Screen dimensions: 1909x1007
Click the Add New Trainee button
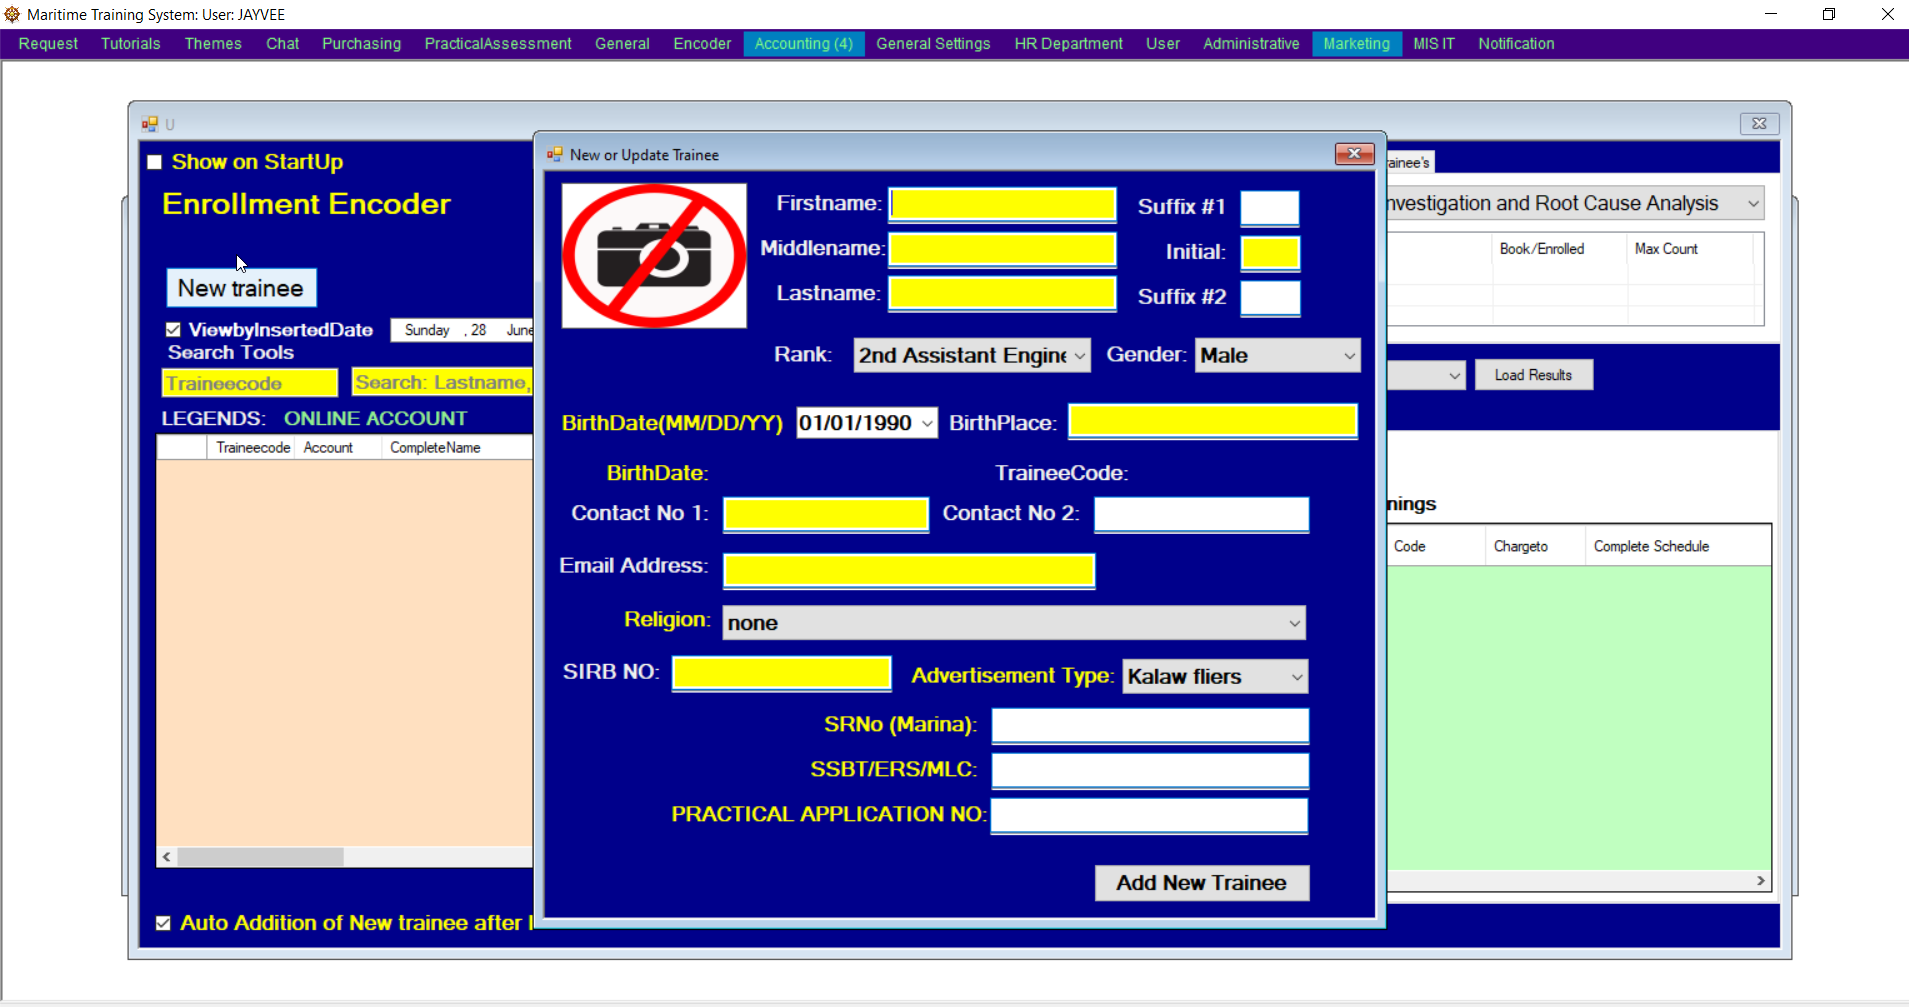click(1202, 883)
